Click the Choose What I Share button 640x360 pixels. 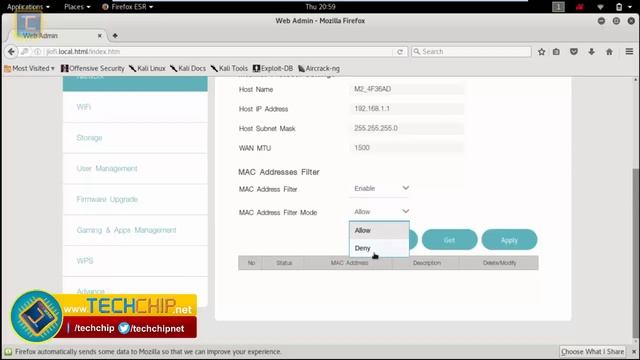click(592, 351)
